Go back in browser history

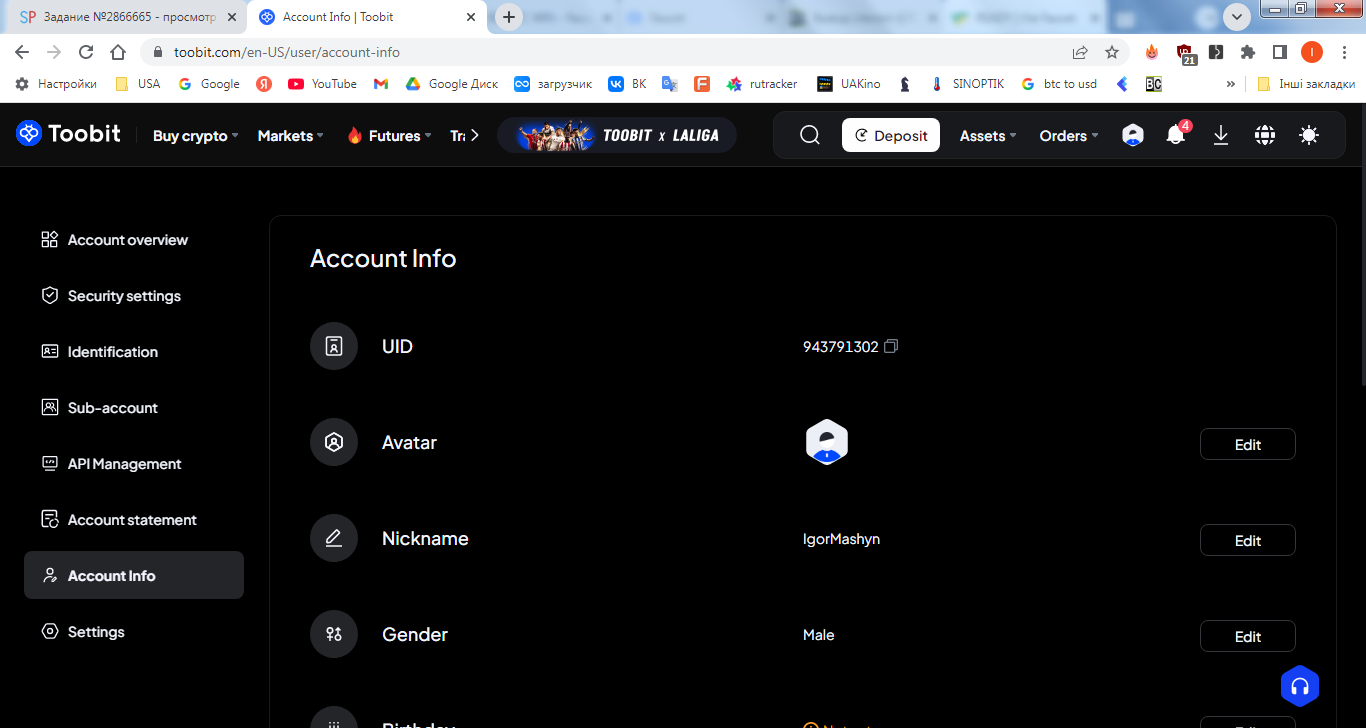click(x=22, y=52)
